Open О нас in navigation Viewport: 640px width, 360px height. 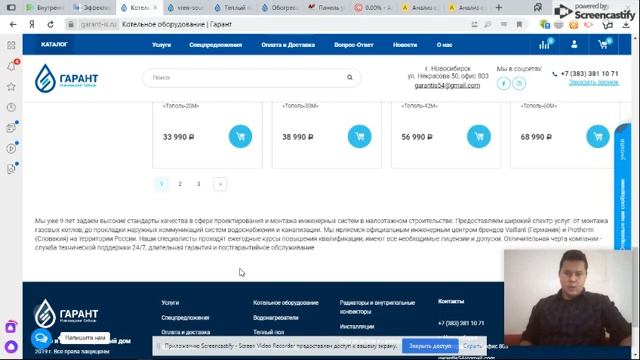pyautogui.click(x=444, y=45)
